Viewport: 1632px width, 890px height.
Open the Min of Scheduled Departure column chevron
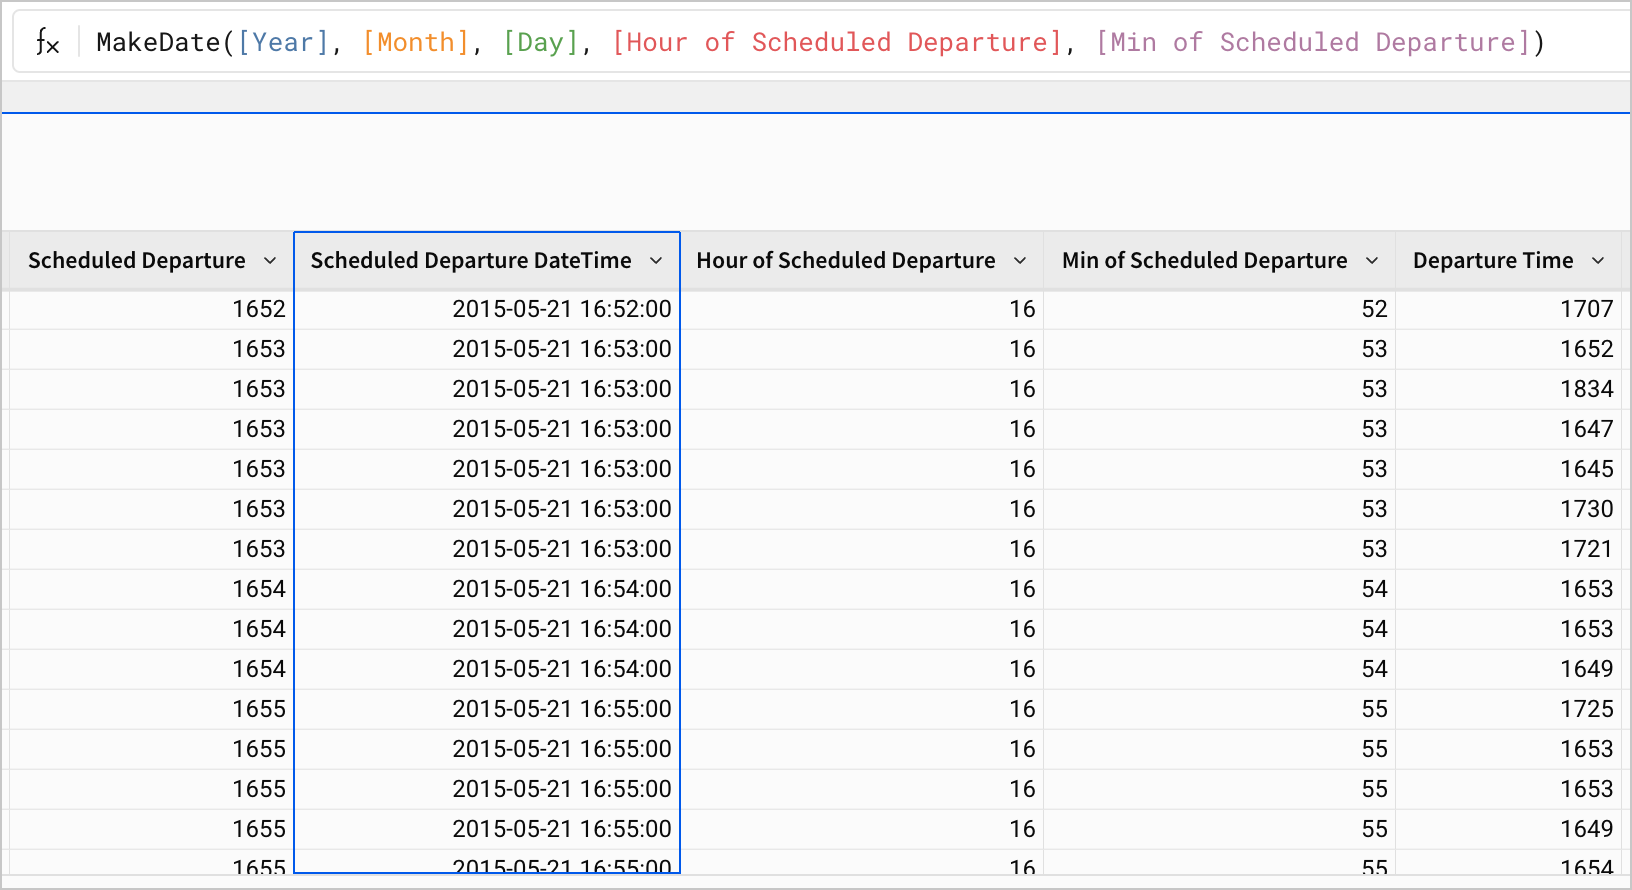point(1372,261)
